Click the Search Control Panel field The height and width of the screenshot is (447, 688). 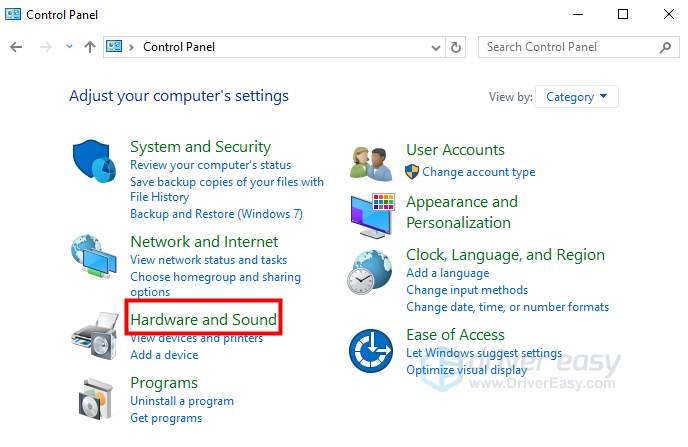point(567,47)
